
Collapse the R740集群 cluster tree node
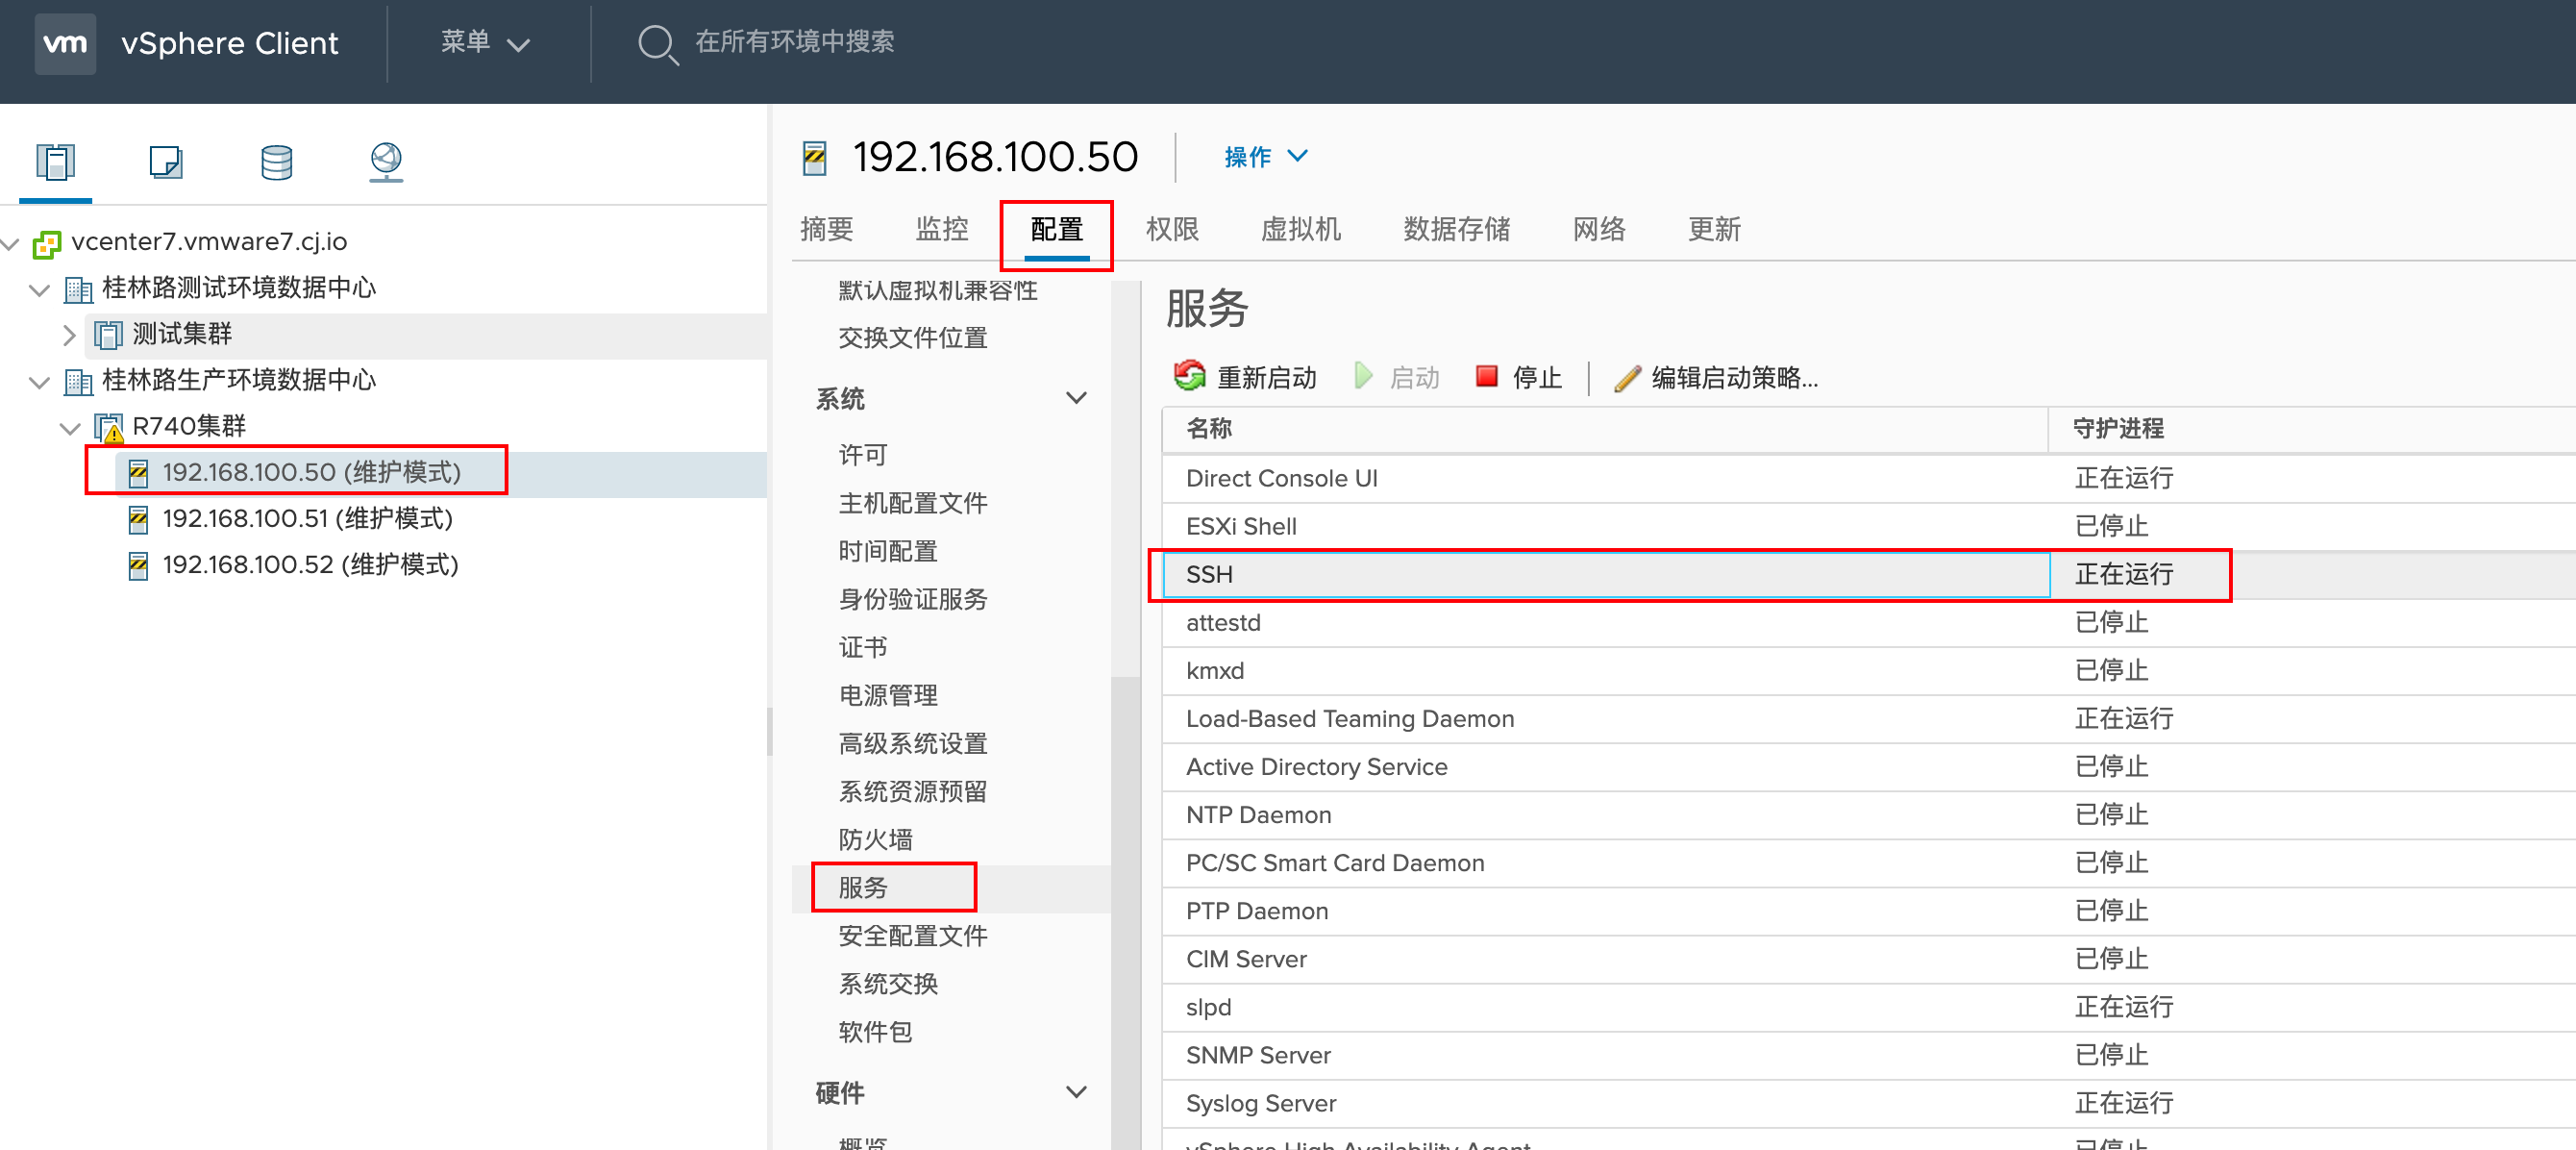pyautogui.click(x=68, y=428)
